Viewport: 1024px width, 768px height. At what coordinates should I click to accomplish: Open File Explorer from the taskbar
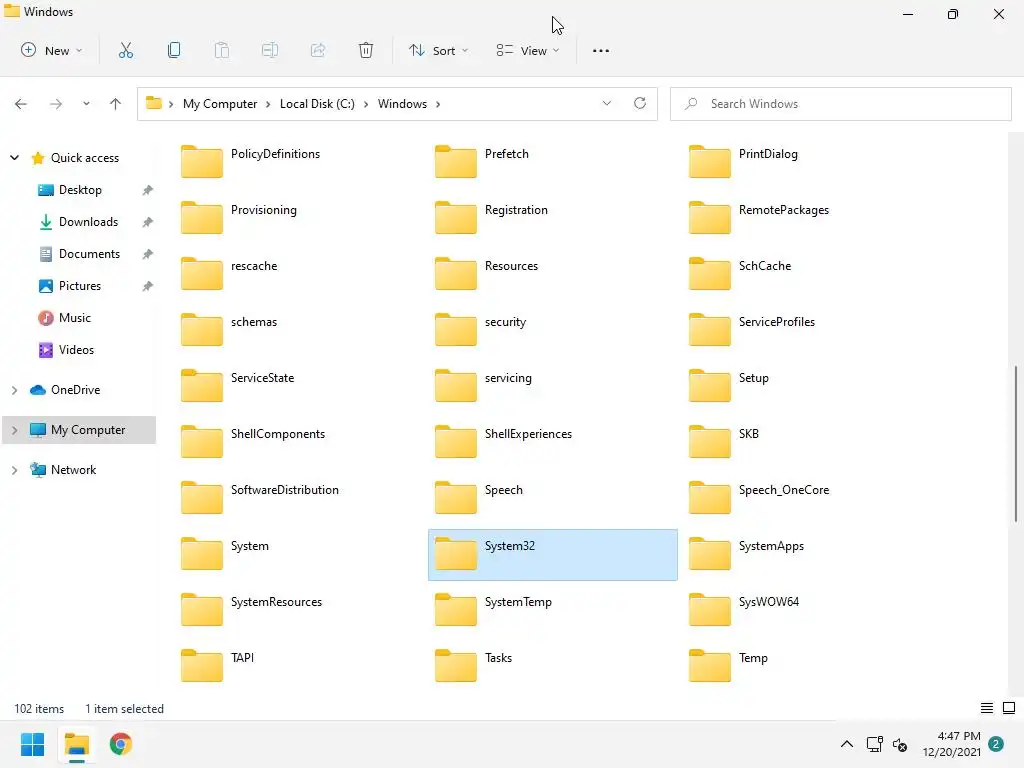77,744
